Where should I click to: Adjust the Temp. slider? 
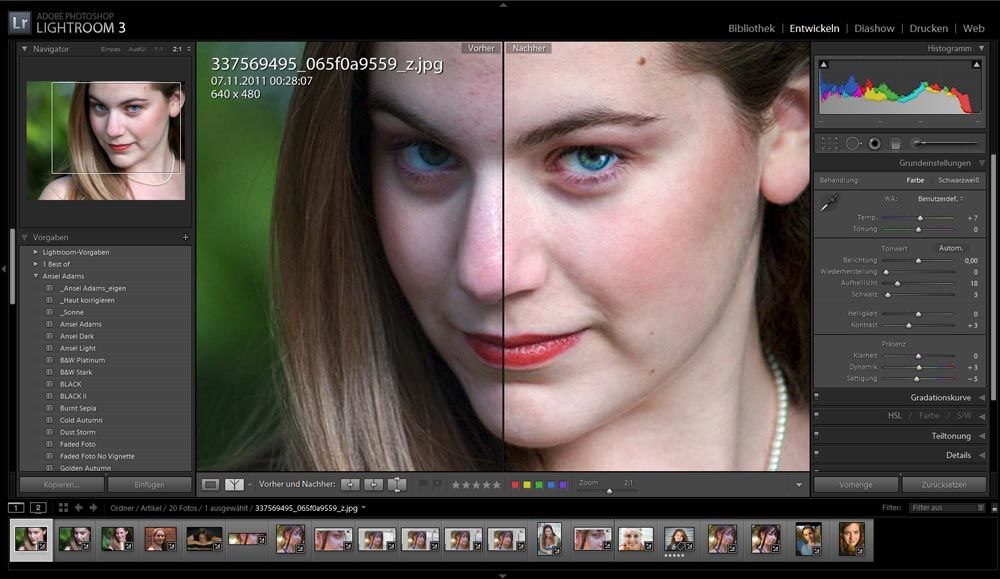(x=918, y=218)
